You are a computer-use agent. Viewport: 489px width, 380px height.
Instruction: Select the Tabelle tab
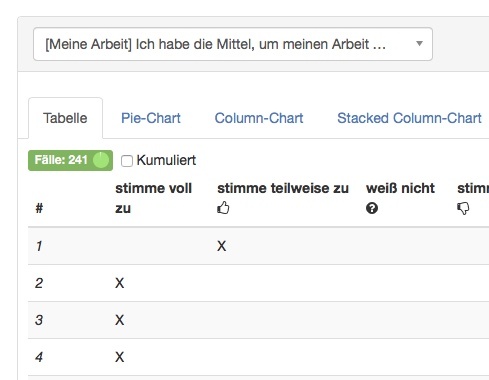(65, 118)
